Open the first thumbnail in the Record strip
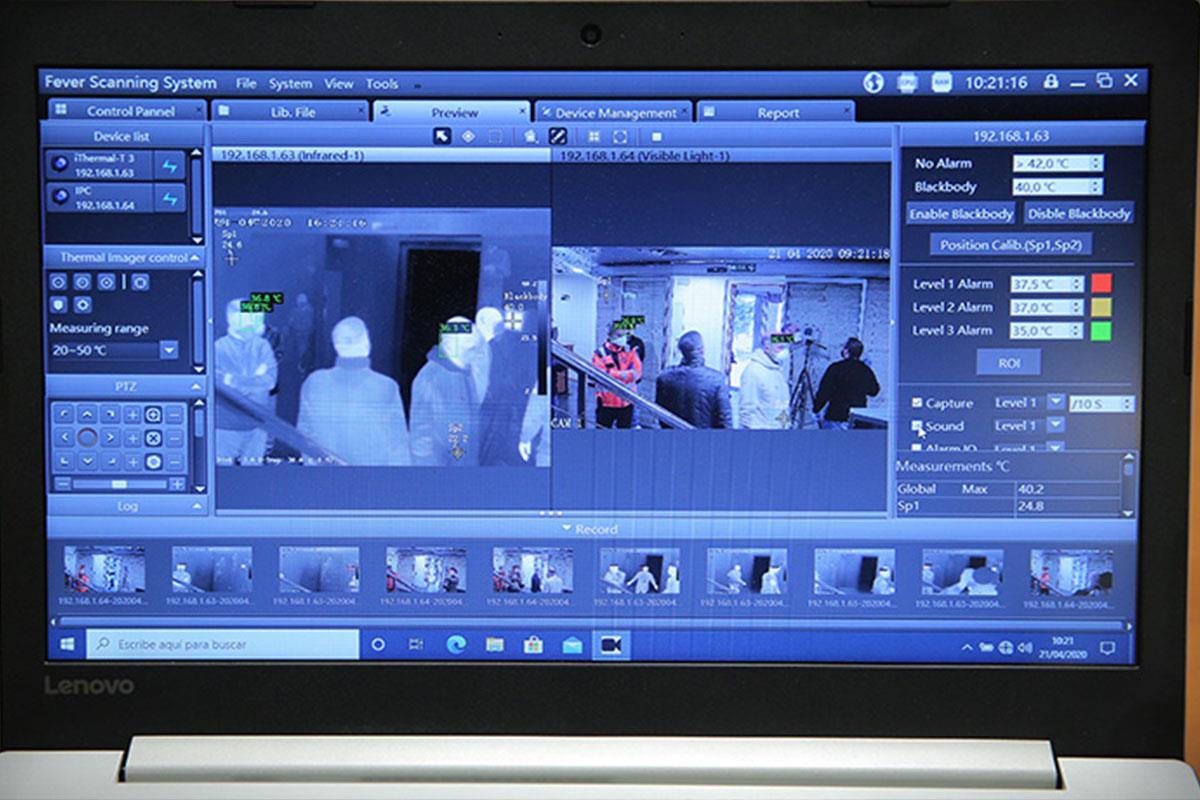 tap(105, 570)
